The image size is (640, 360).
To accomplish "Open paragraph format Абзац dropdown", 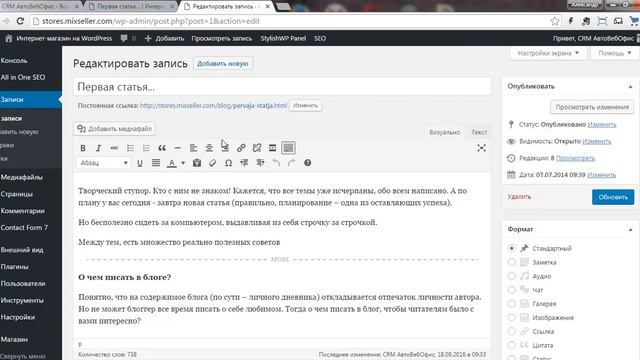I will pos(103,163).
